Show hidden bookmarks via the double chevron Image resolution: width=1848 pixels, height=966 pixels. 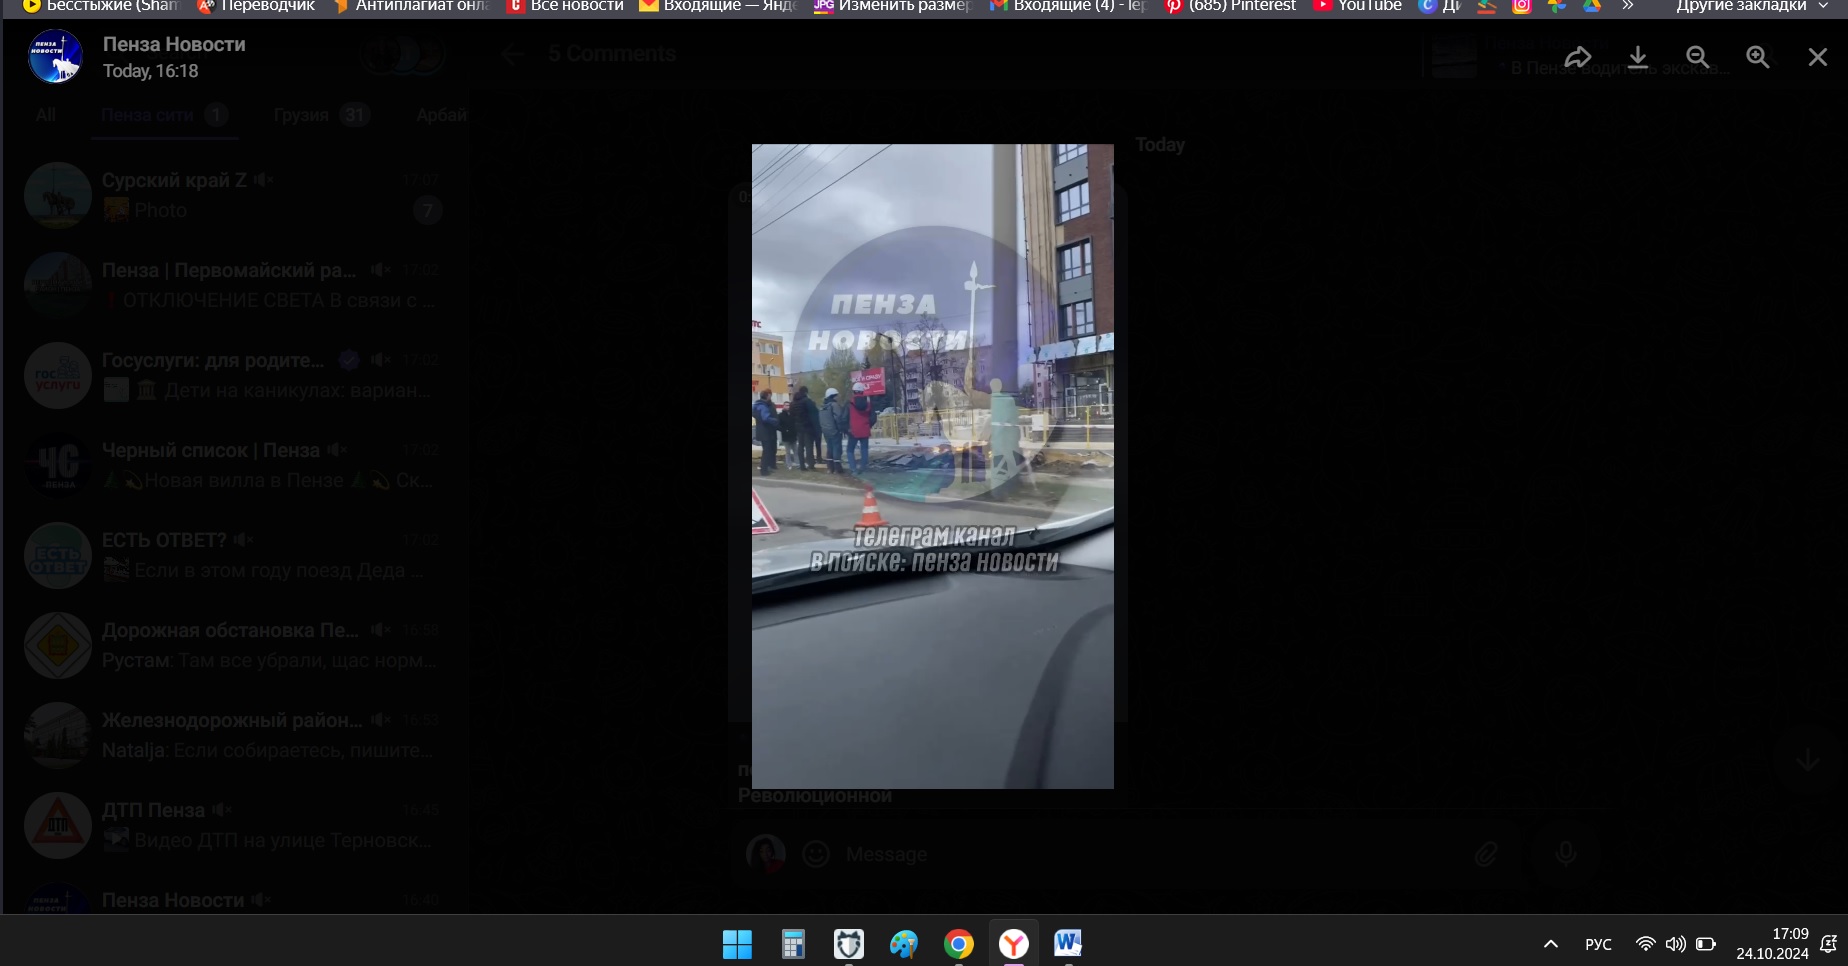(1628, 6)
